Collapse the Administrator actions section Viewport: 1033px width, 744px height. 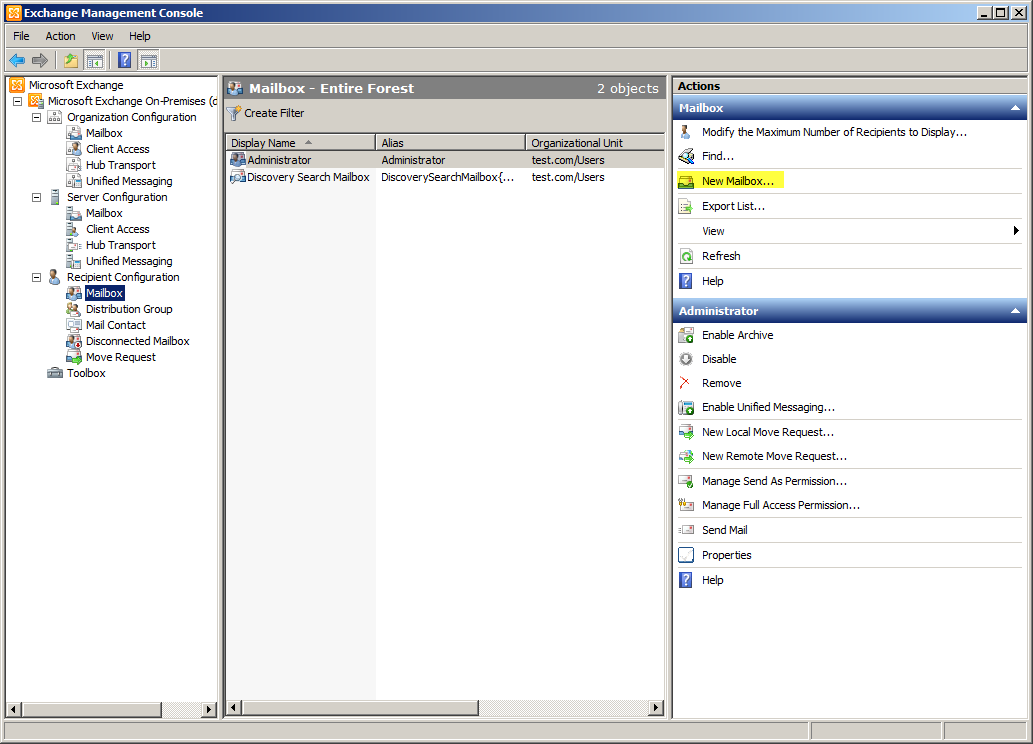[1015, 311]
